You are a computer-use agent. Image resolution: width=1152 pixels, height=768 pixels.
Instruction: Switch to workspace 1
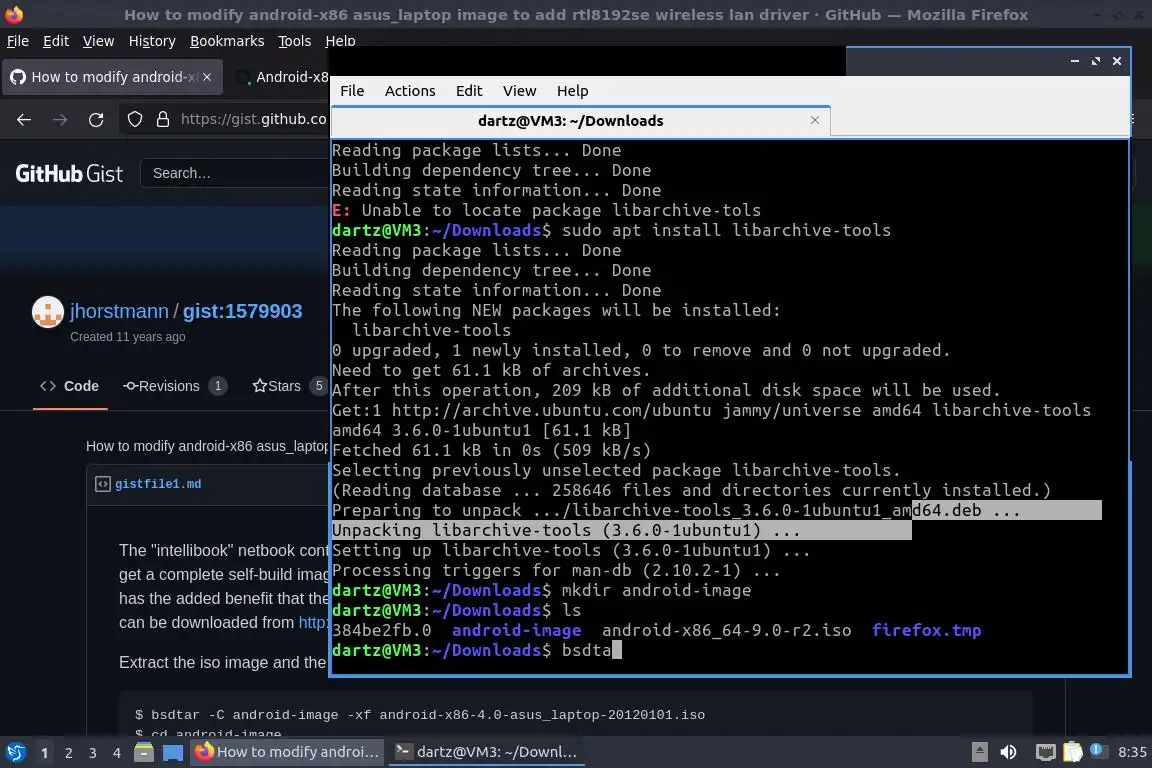point(44,753)
